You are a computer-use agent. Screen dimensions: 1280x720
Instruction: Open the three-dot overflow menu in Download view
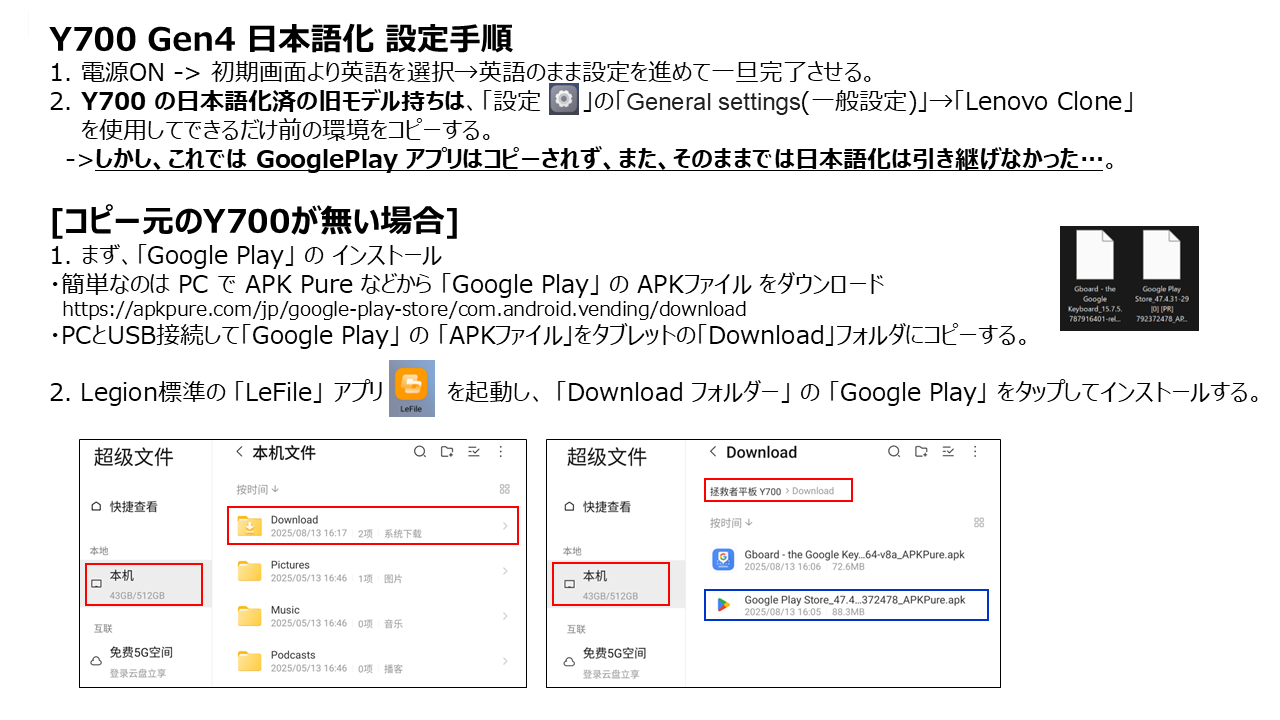(974, 452)
